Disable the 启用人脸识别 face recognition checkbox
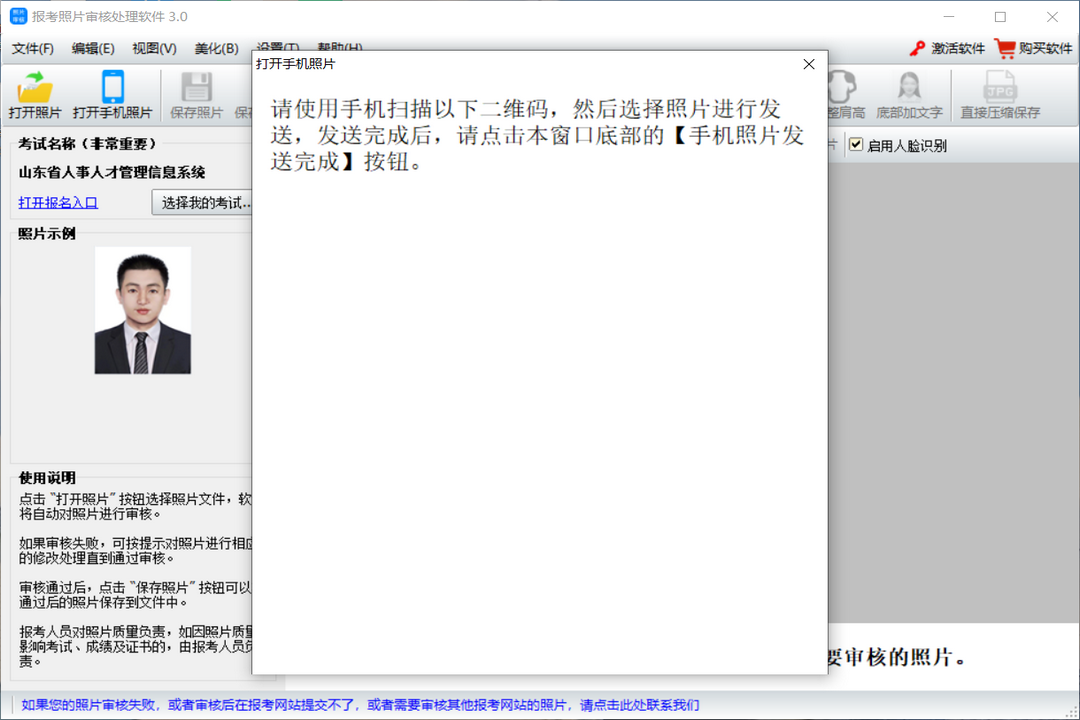 [856, 145]
